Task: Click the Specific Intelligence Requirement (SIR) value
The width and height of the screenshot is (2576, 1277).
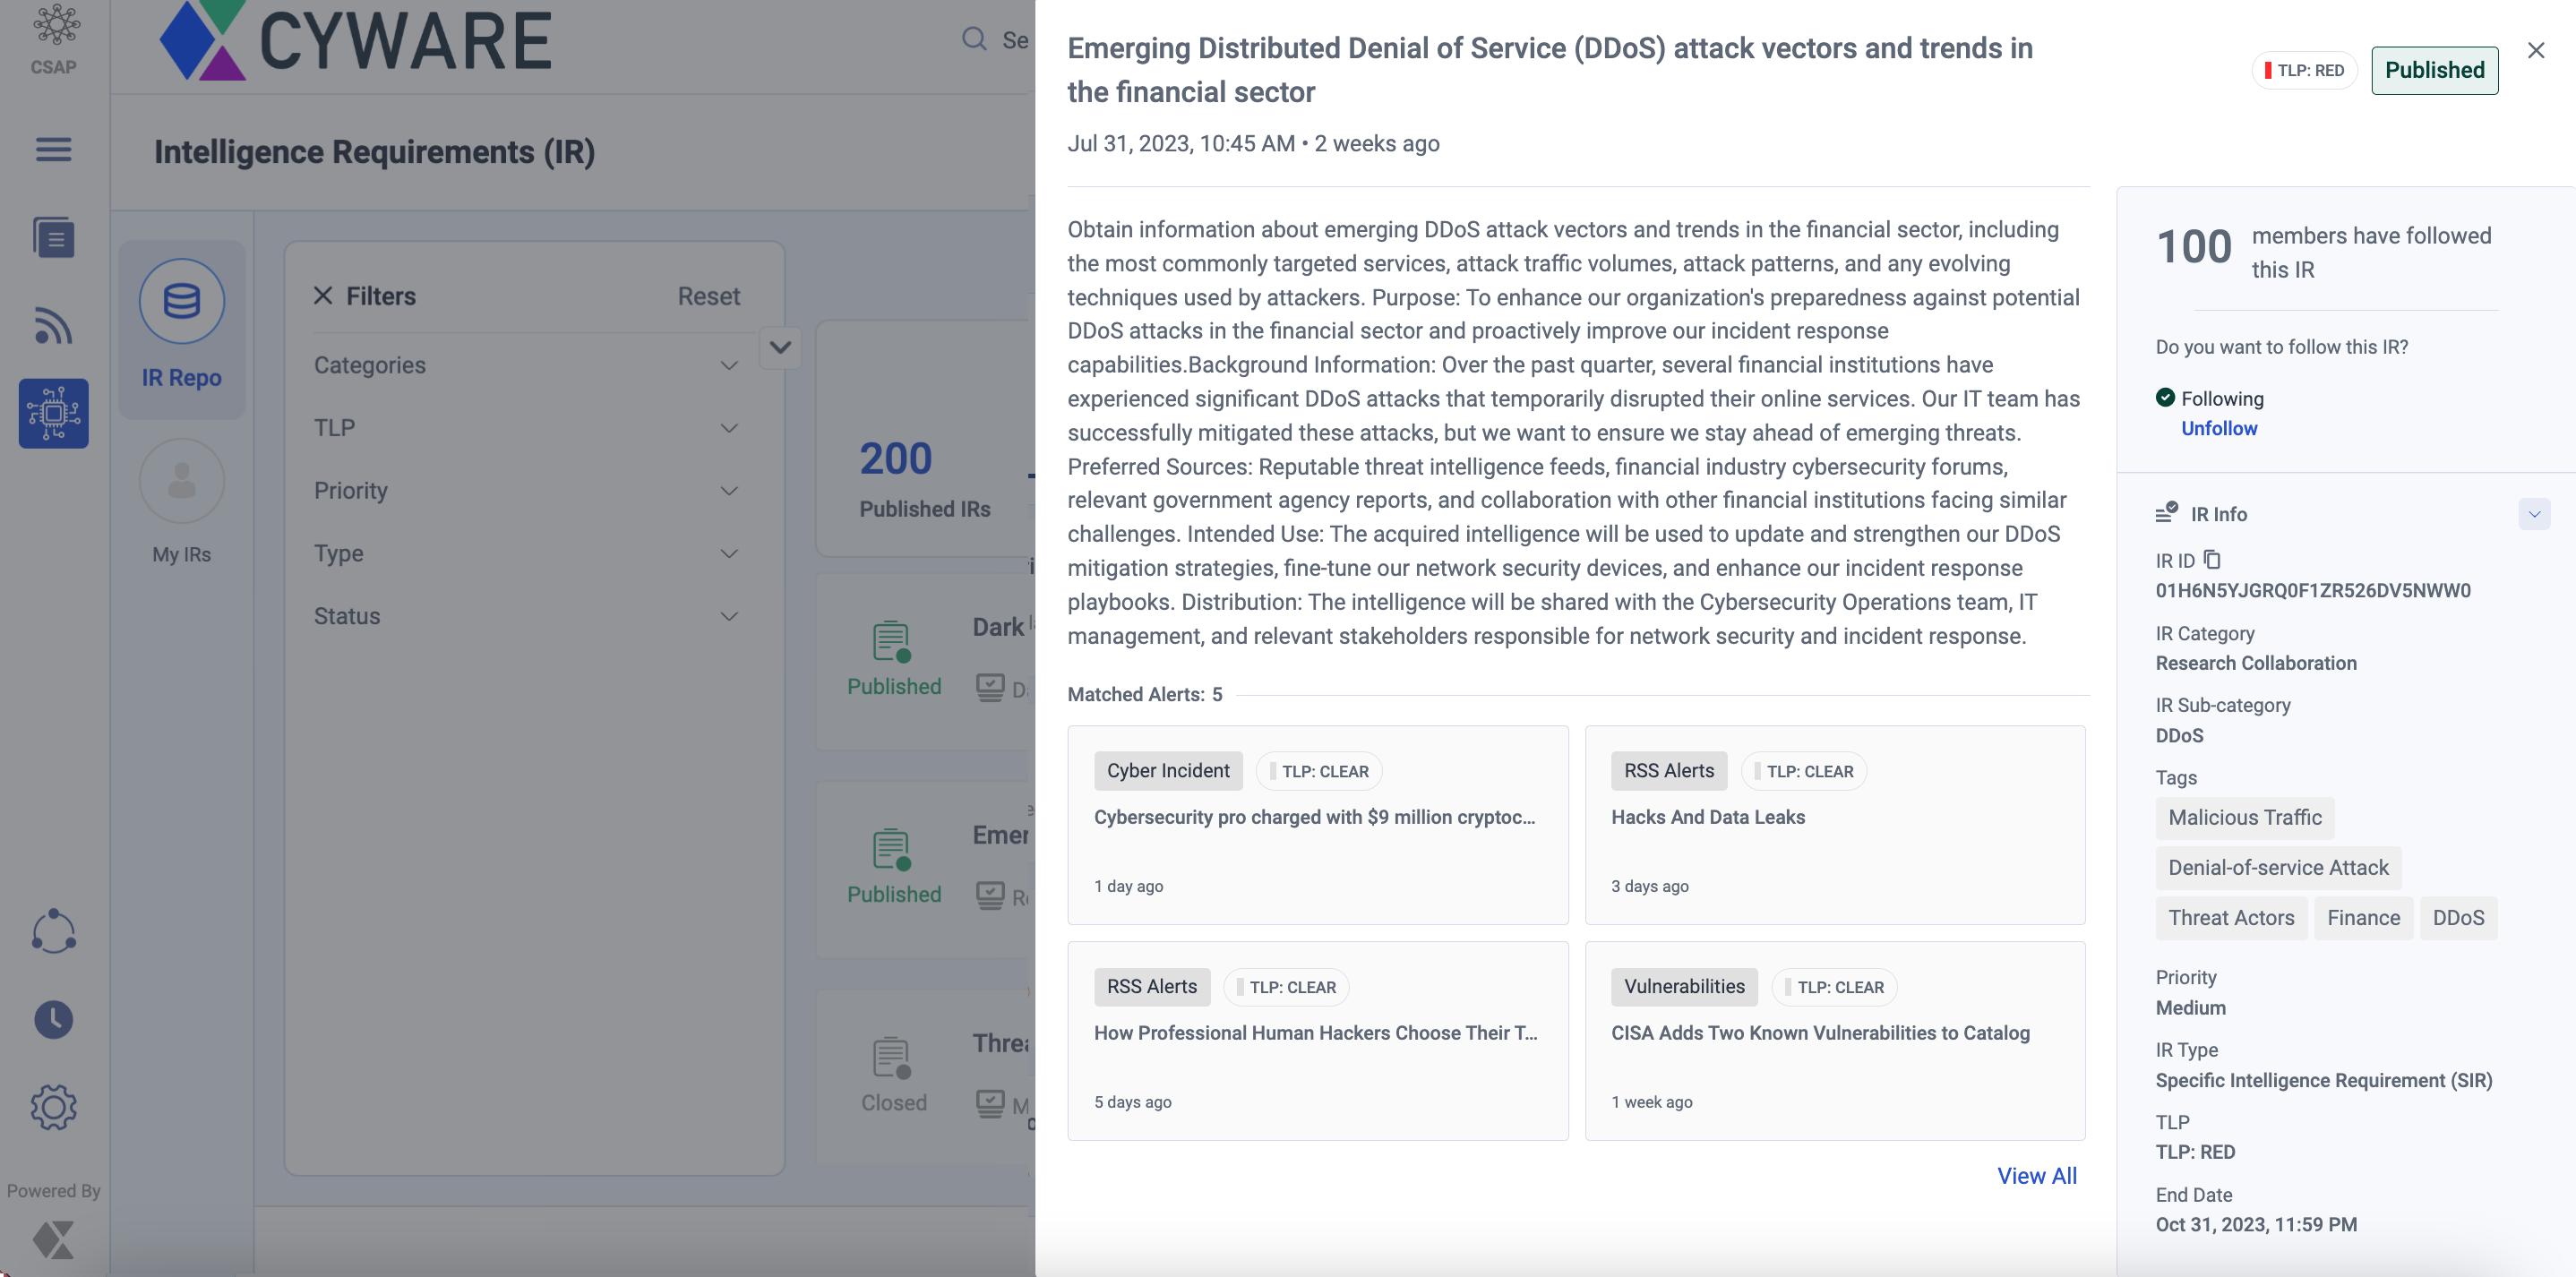Action: click(x=2324, y=1081)
